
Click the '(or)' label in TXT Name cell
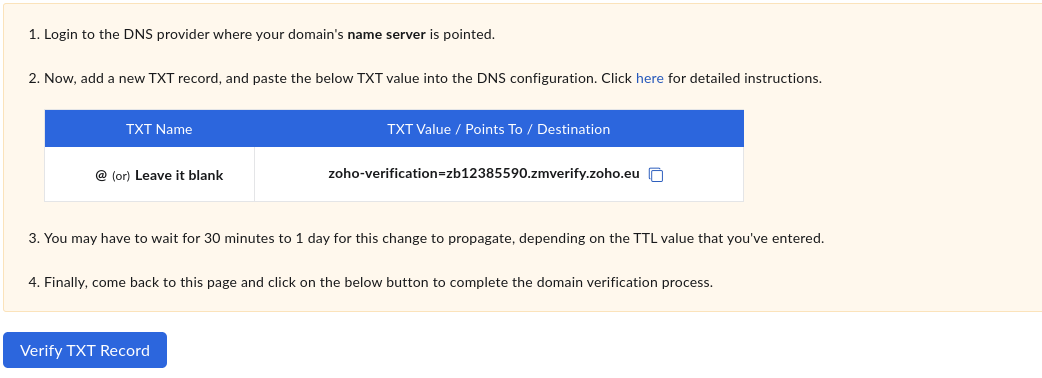(x=121, y=176)
